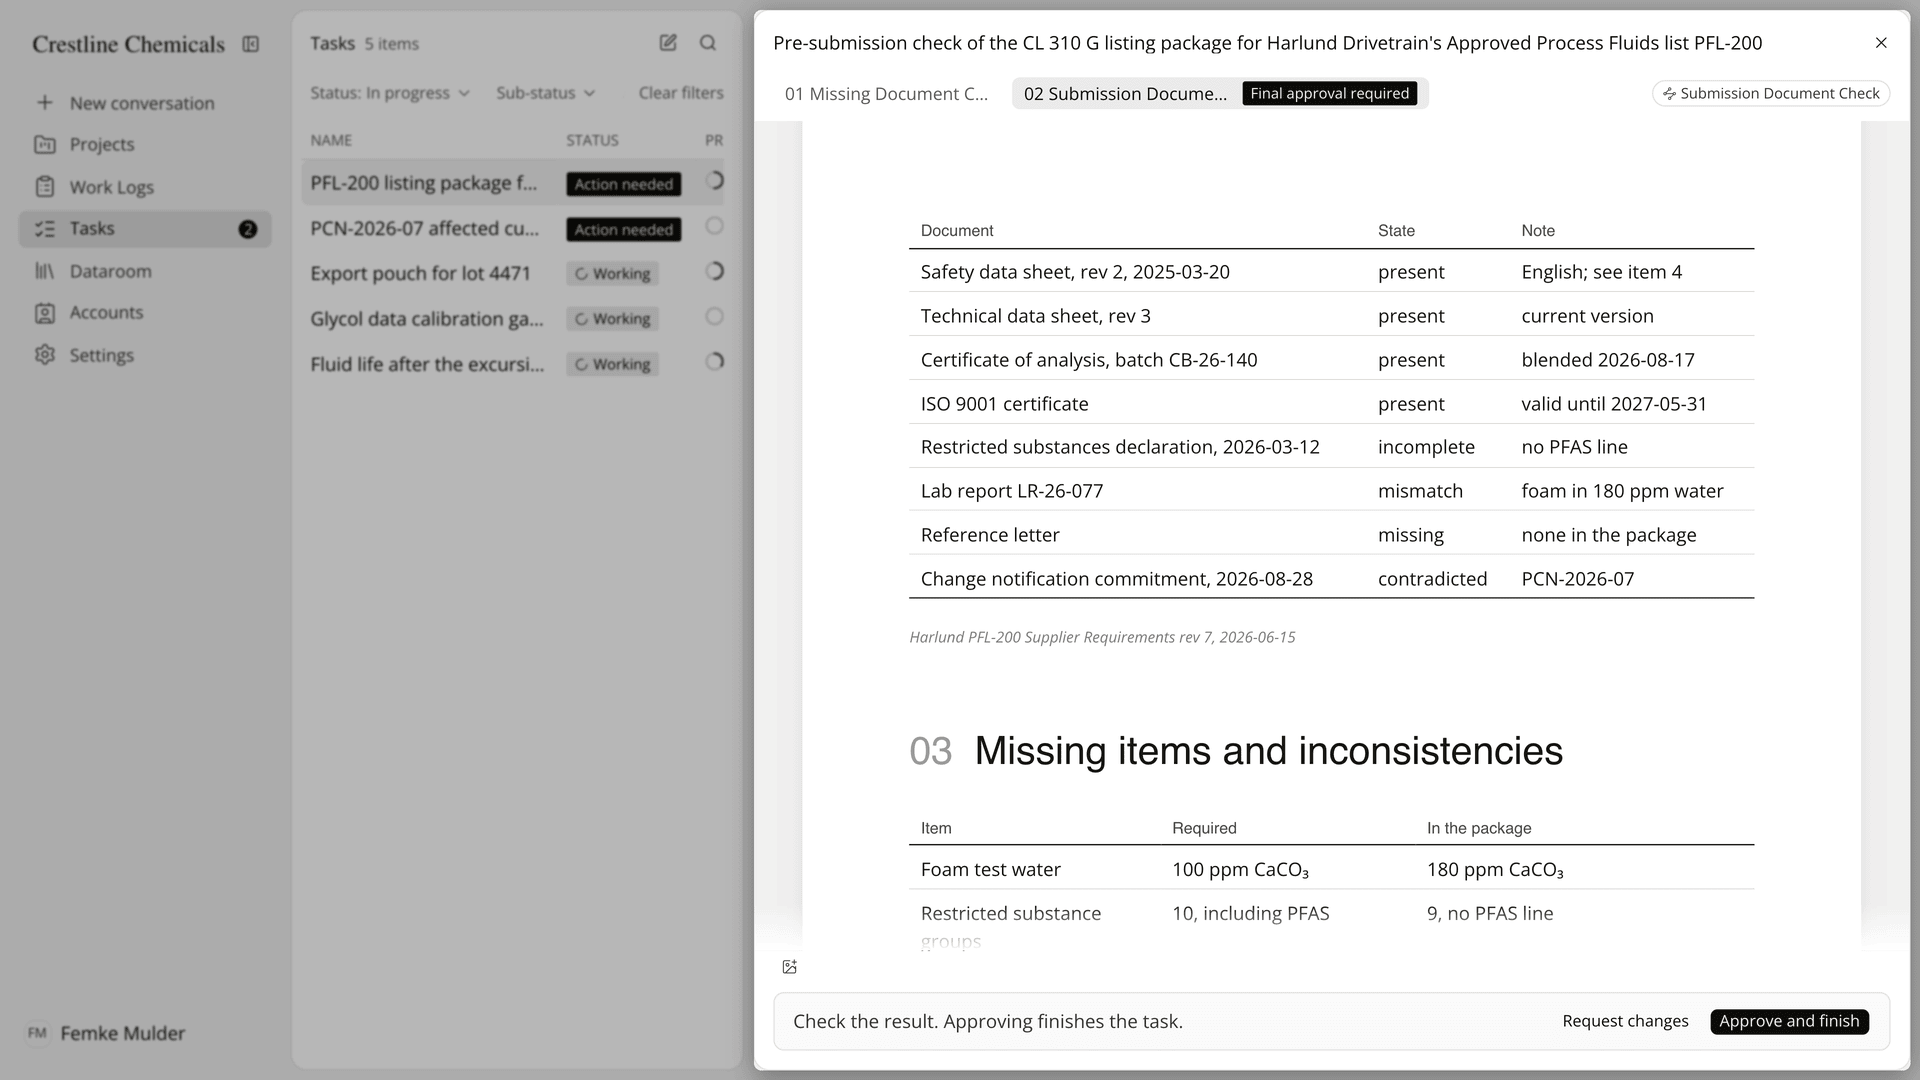The image size is (1920, 1080).
Task: Click Femke Mulder user profile
Action: [x=106, y=1033]
